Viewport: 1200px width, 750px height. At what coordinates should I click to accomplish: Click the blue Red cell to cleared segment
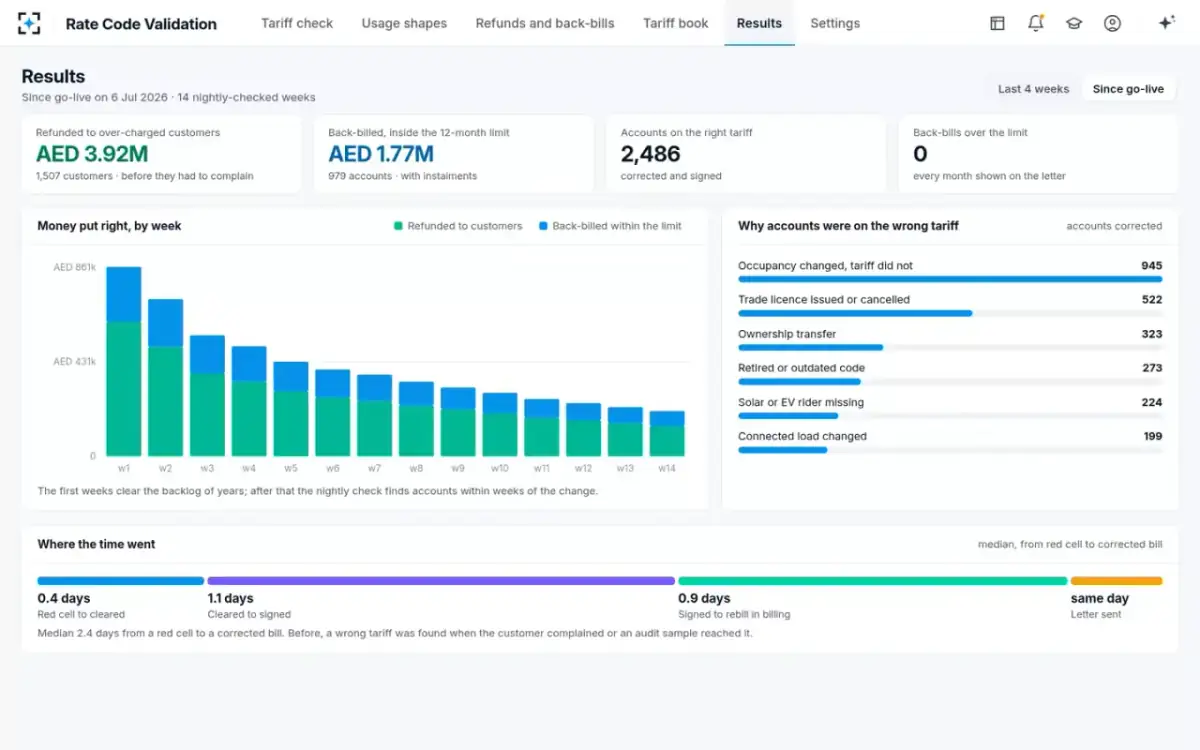tap(121, 580)
